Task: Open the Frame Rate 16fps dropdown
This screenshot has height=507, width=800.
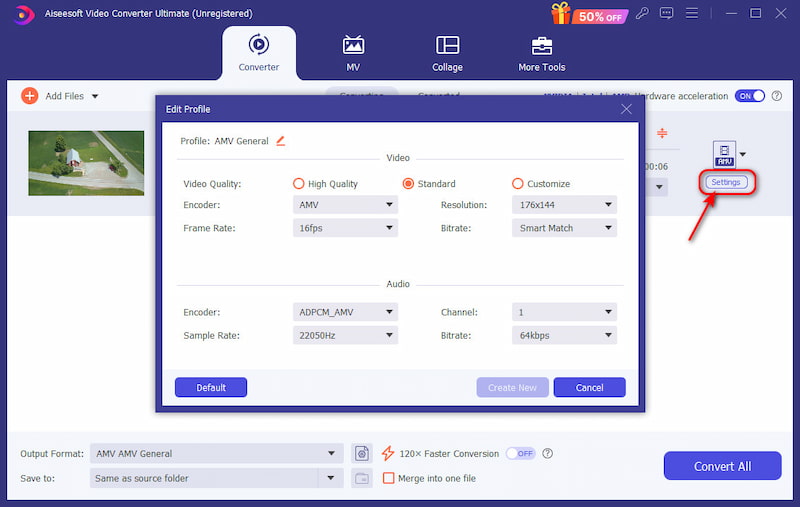Action: click(x=345, y=228)
